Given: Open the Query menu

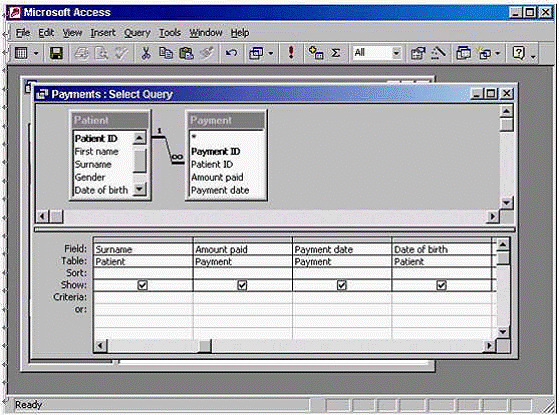Looking at the screenshot, I should [x=137, y=33].
